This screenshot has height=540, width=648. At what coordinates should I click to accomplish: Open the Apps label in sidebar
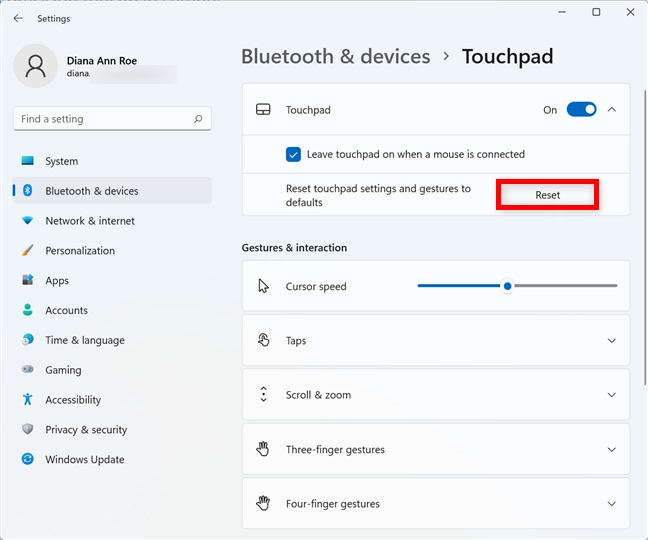(57, 281)
